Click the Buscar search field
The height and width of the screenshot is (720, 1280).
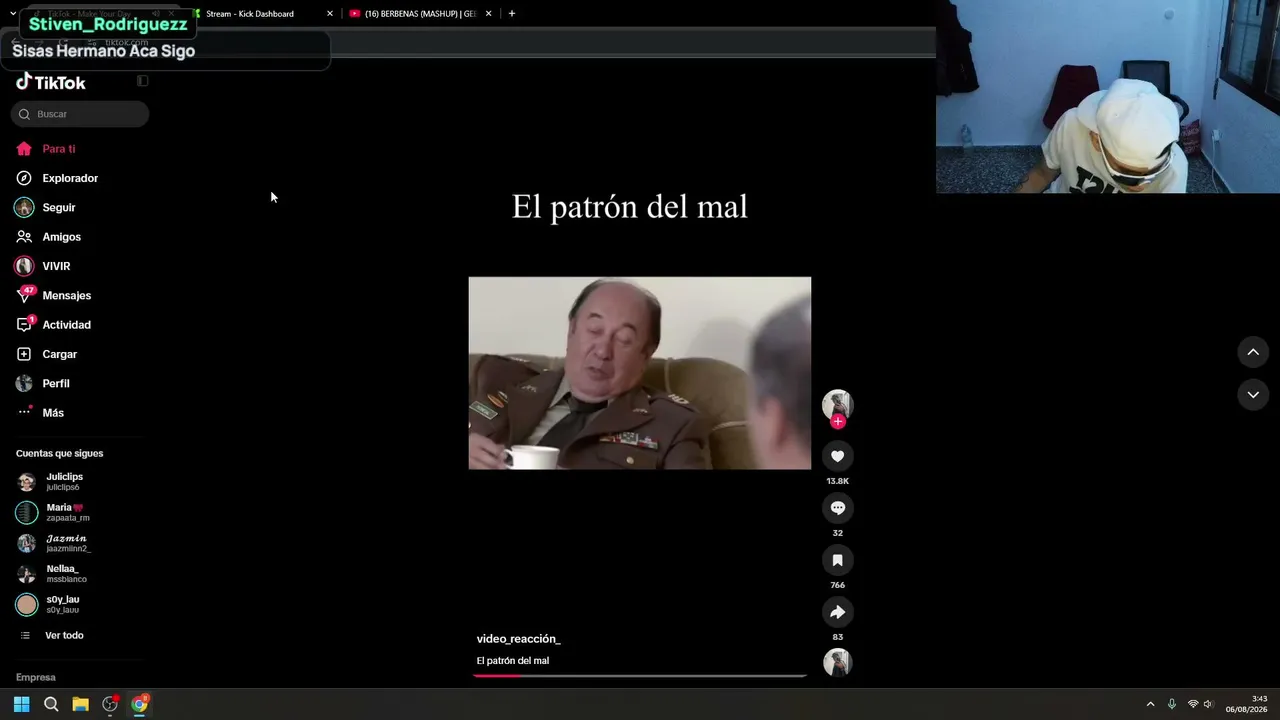tap(80, 114)
